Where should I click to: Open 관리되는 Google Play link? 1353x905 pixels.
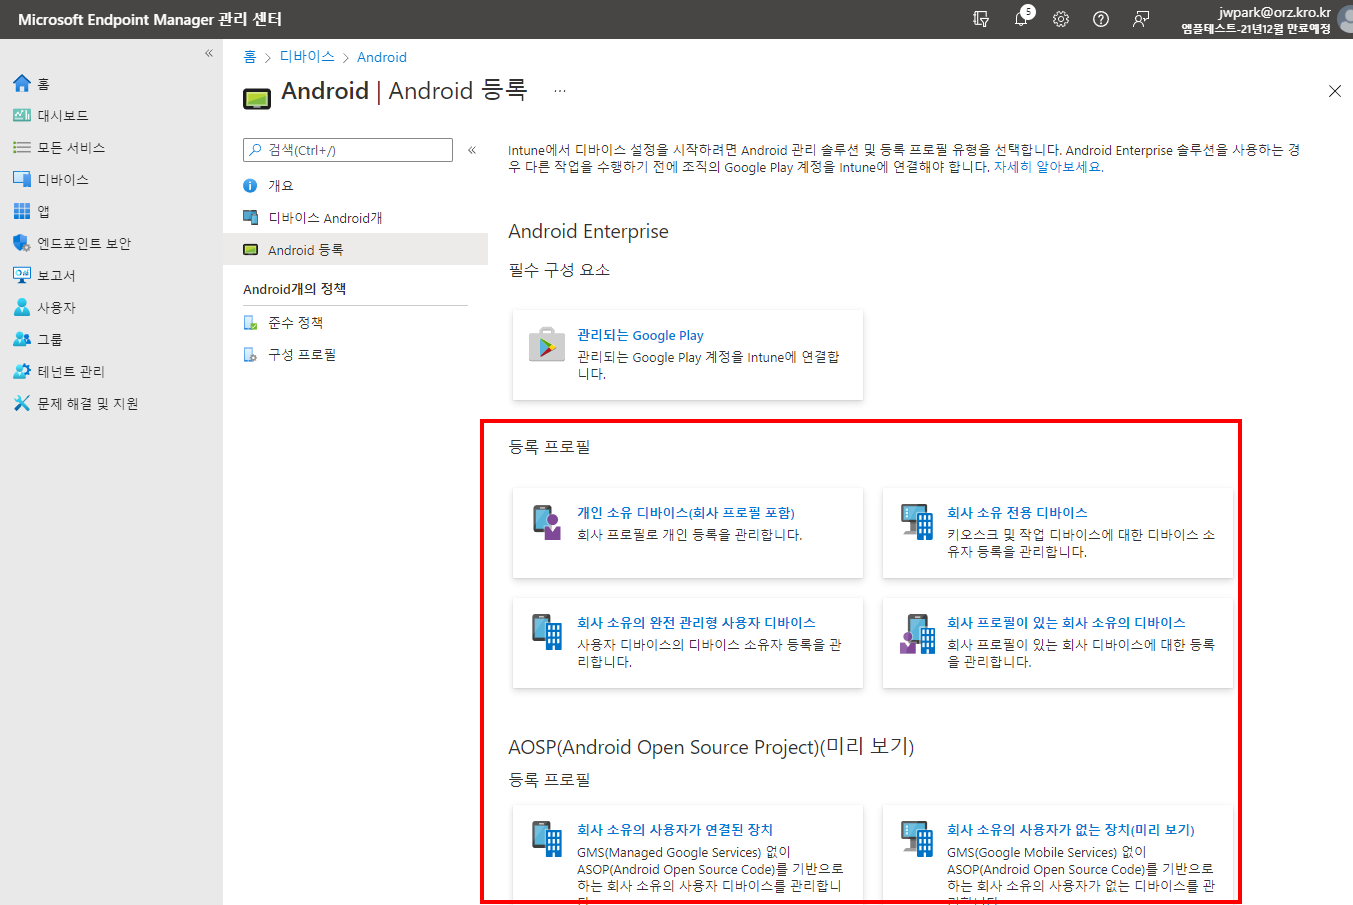click(640, 335)
